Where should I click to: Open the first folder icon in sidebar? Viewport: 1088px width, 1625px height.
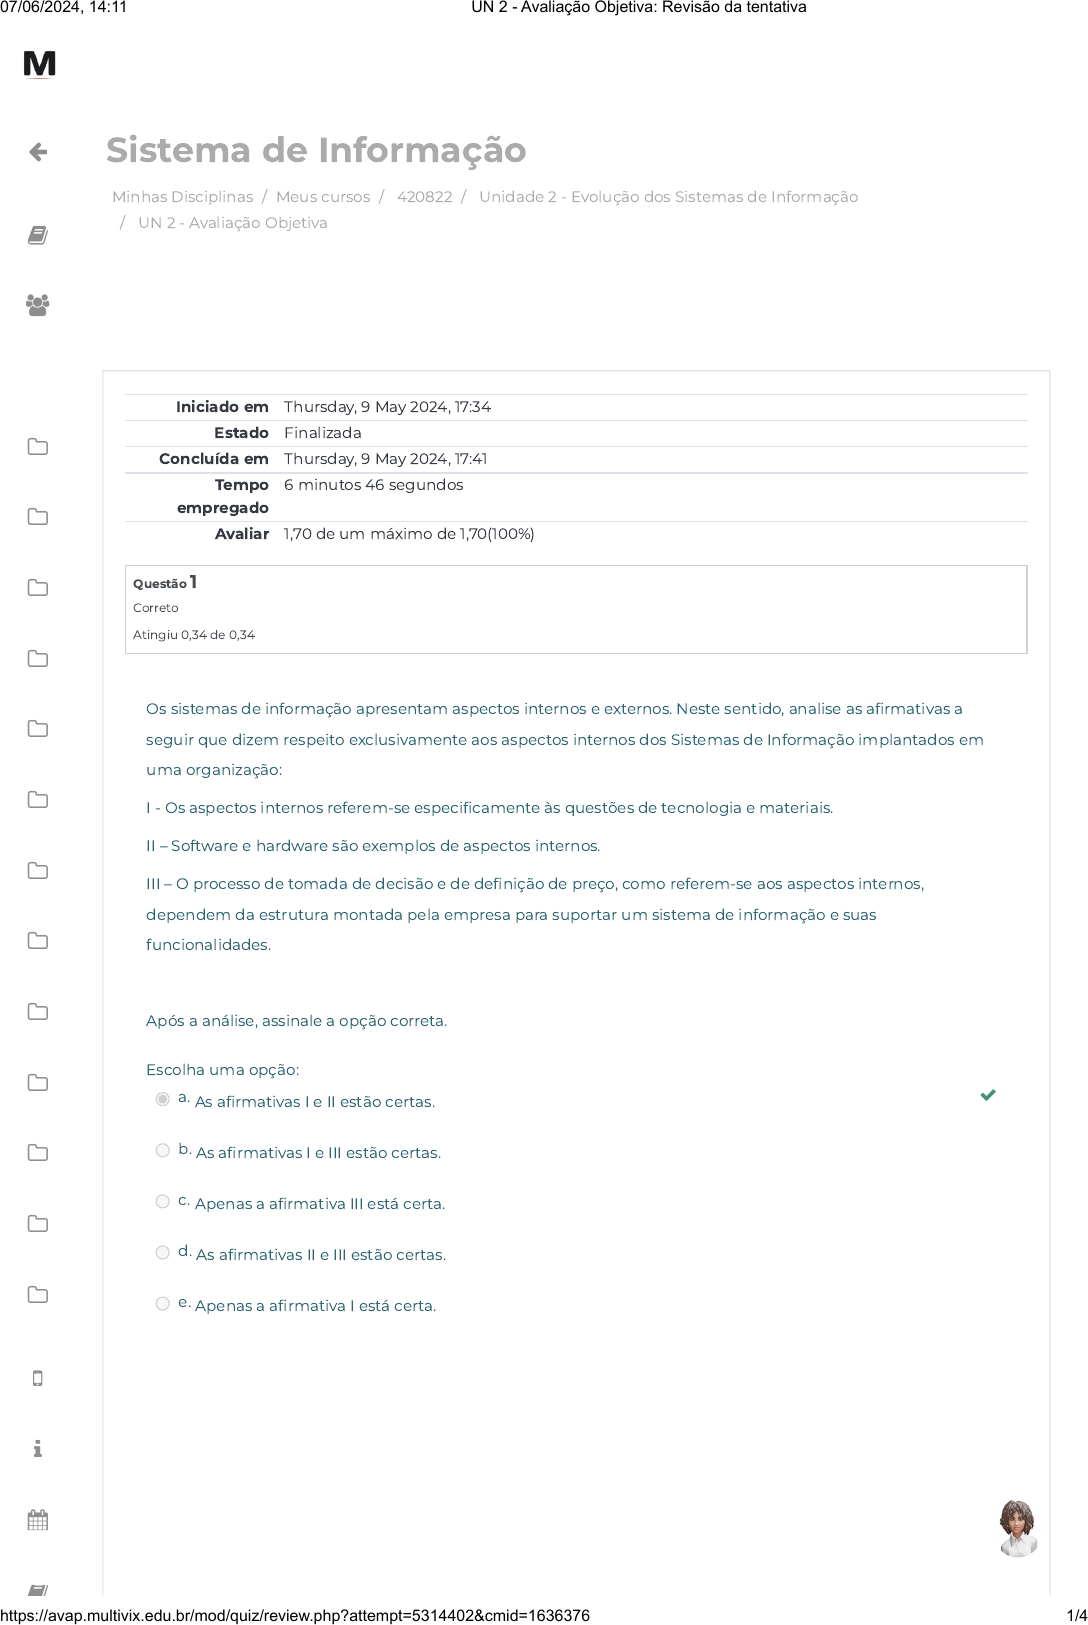[38, 447]
